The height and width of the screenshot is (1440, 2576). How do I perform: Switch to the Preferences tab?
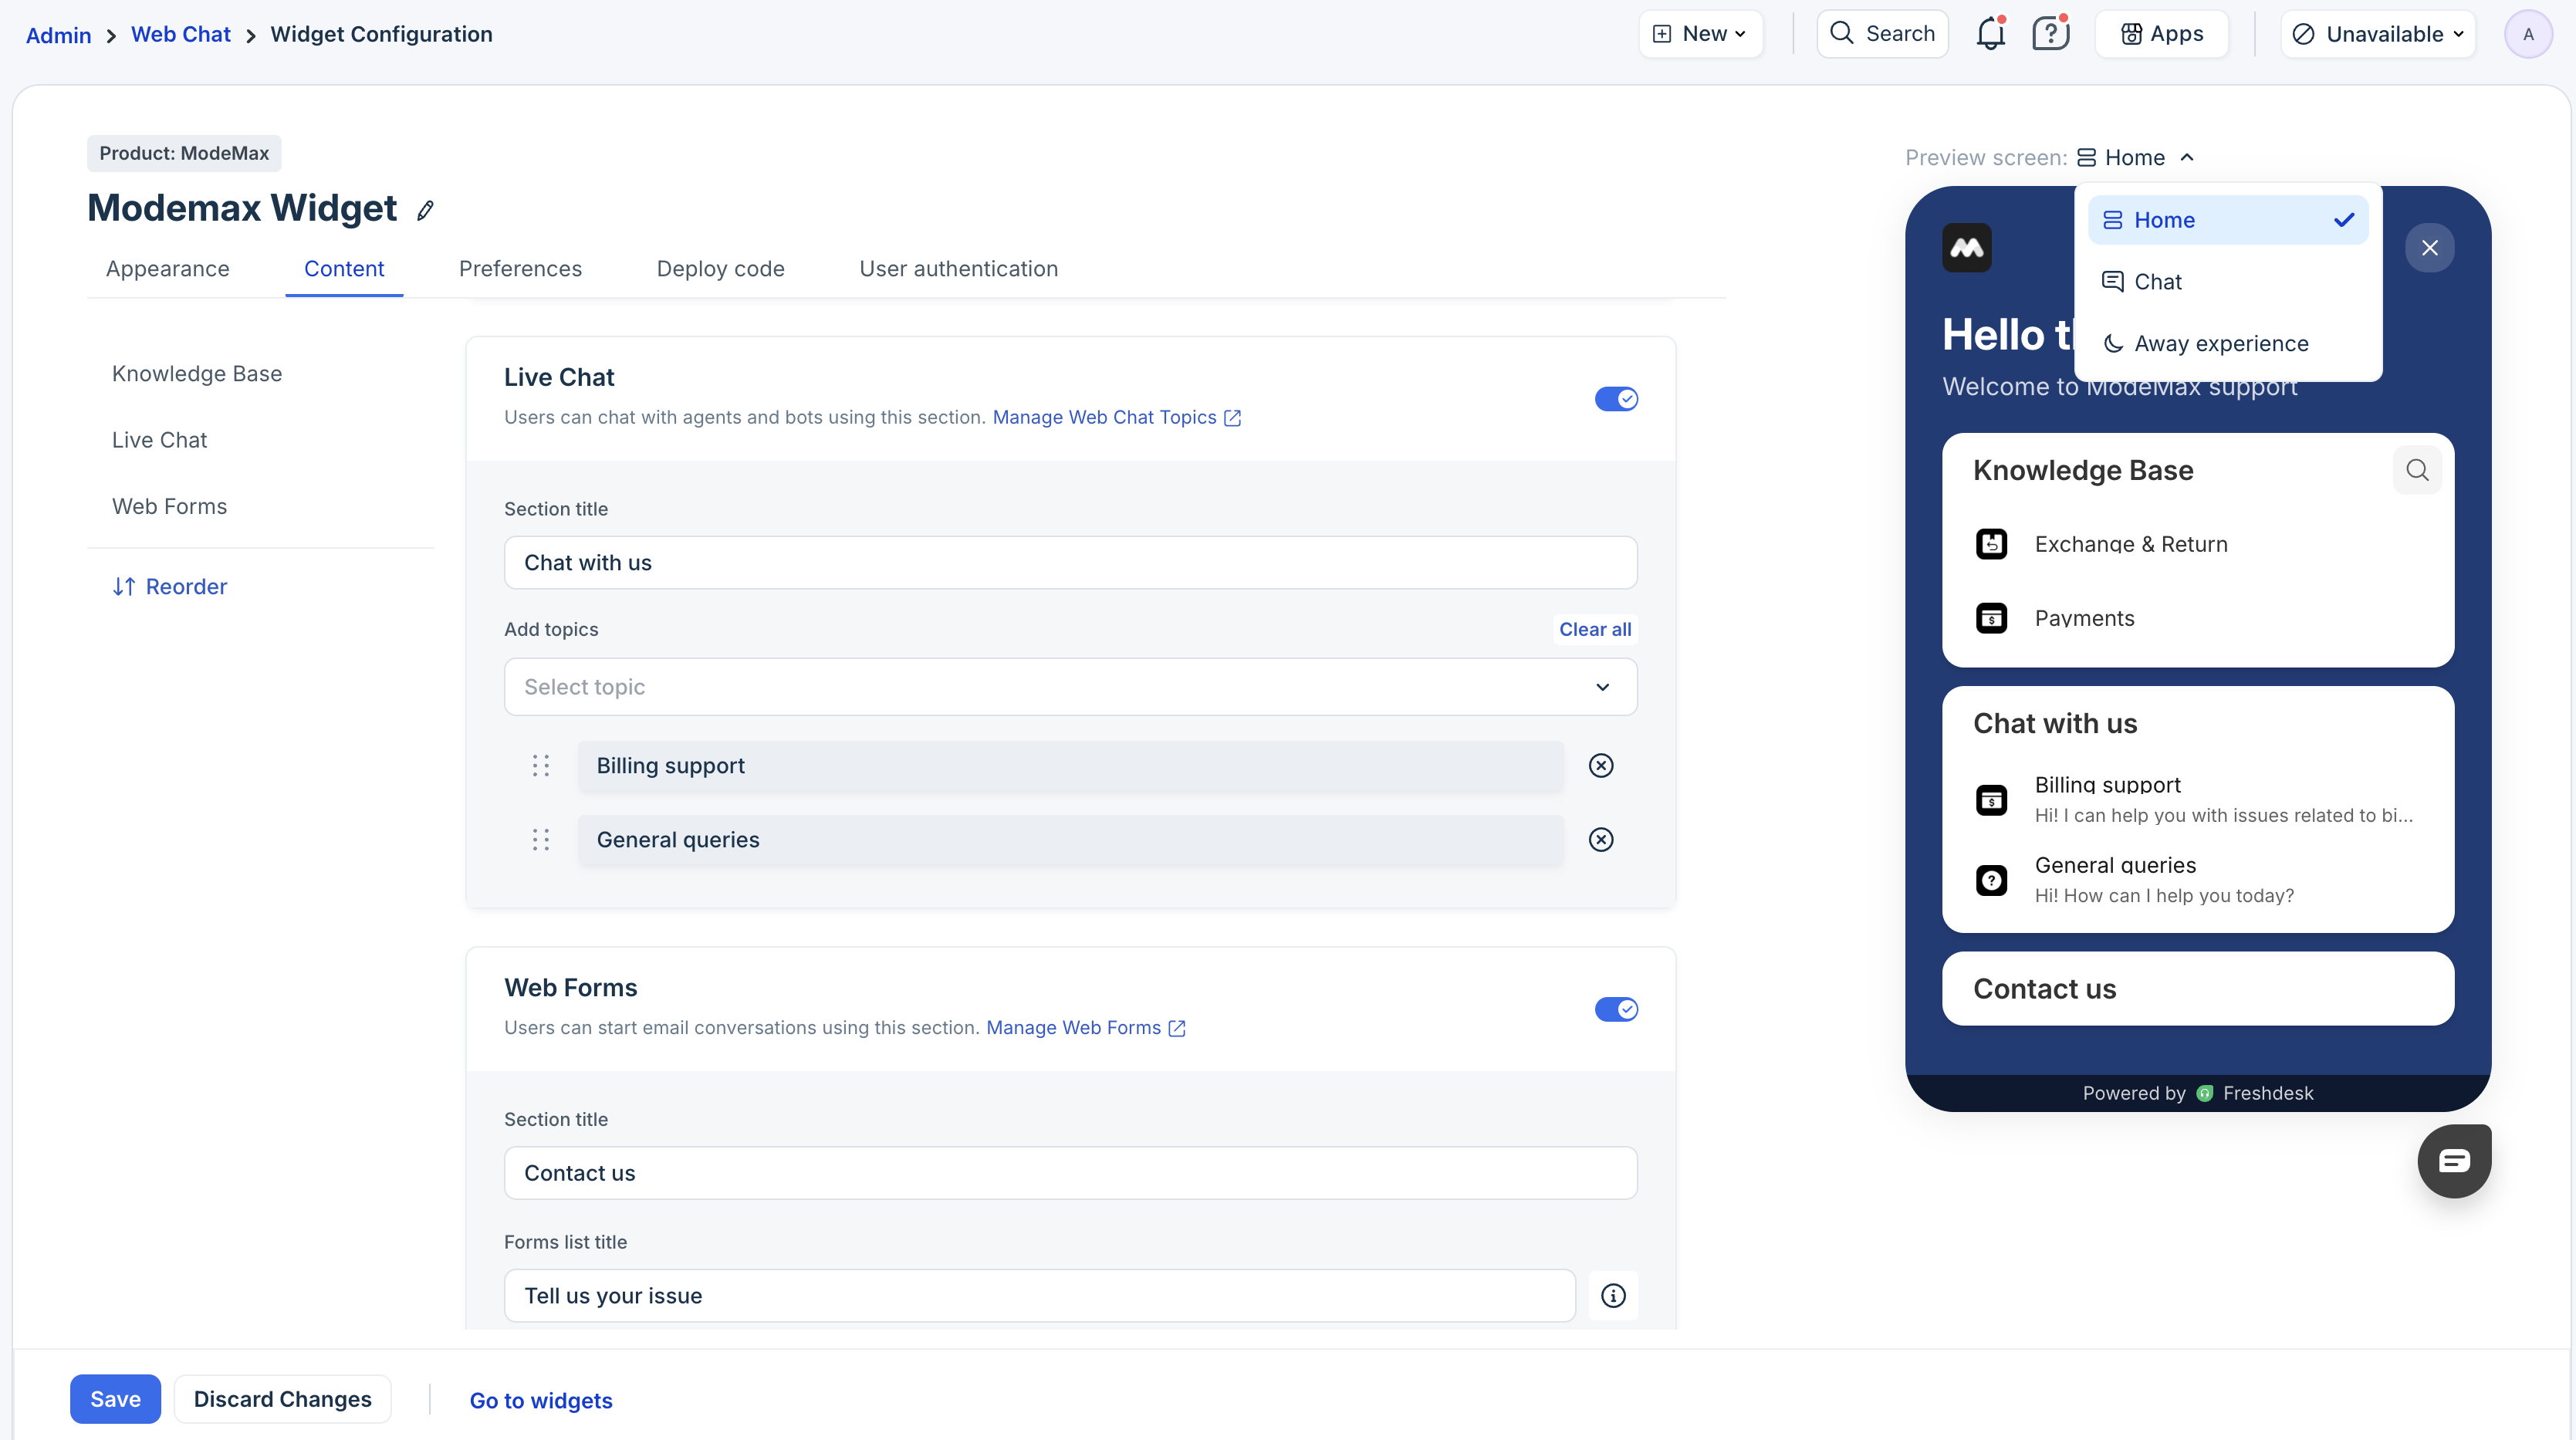point(520,269)
